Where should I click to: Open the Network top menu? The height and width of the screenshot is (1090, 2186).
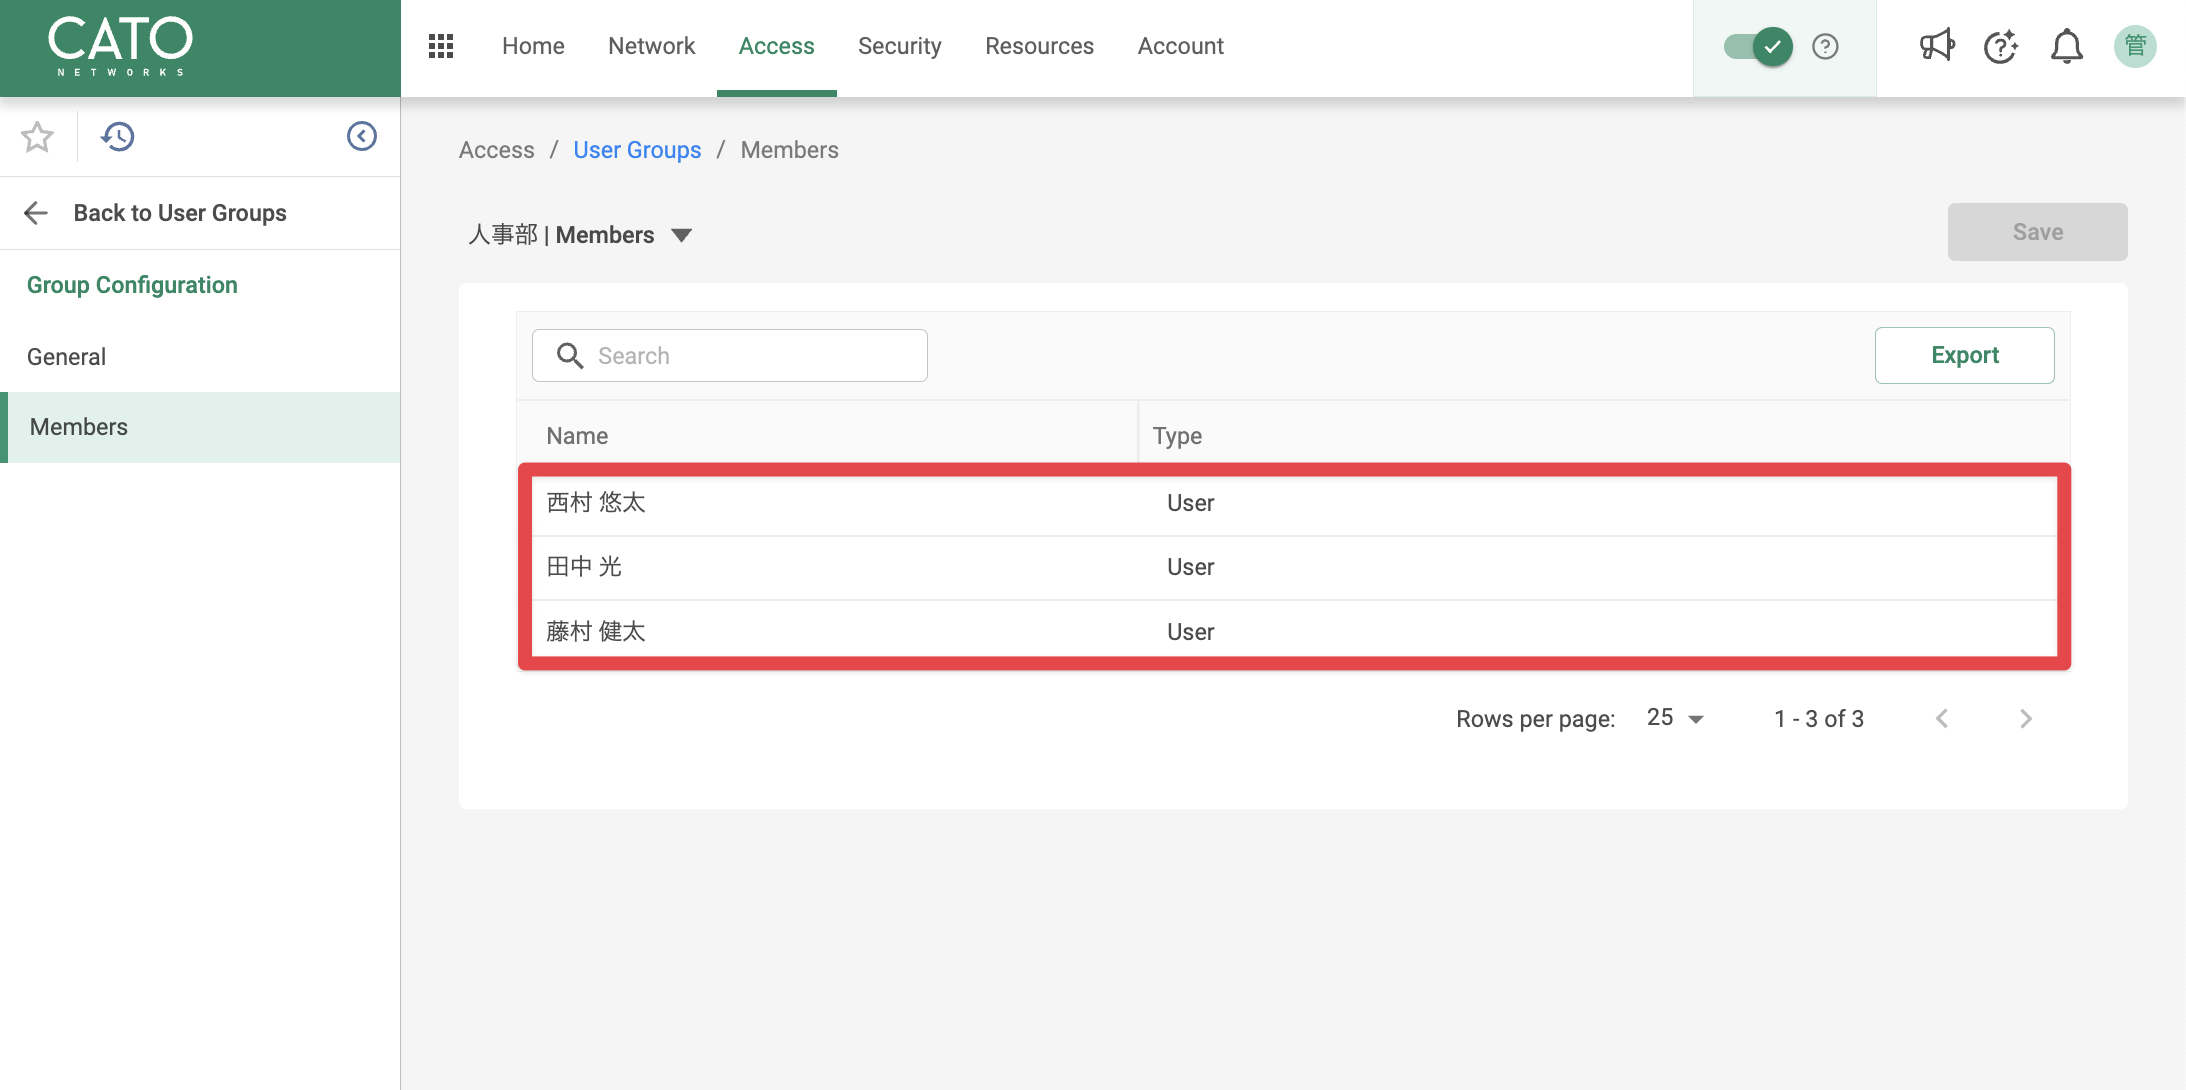coord(652,46)
